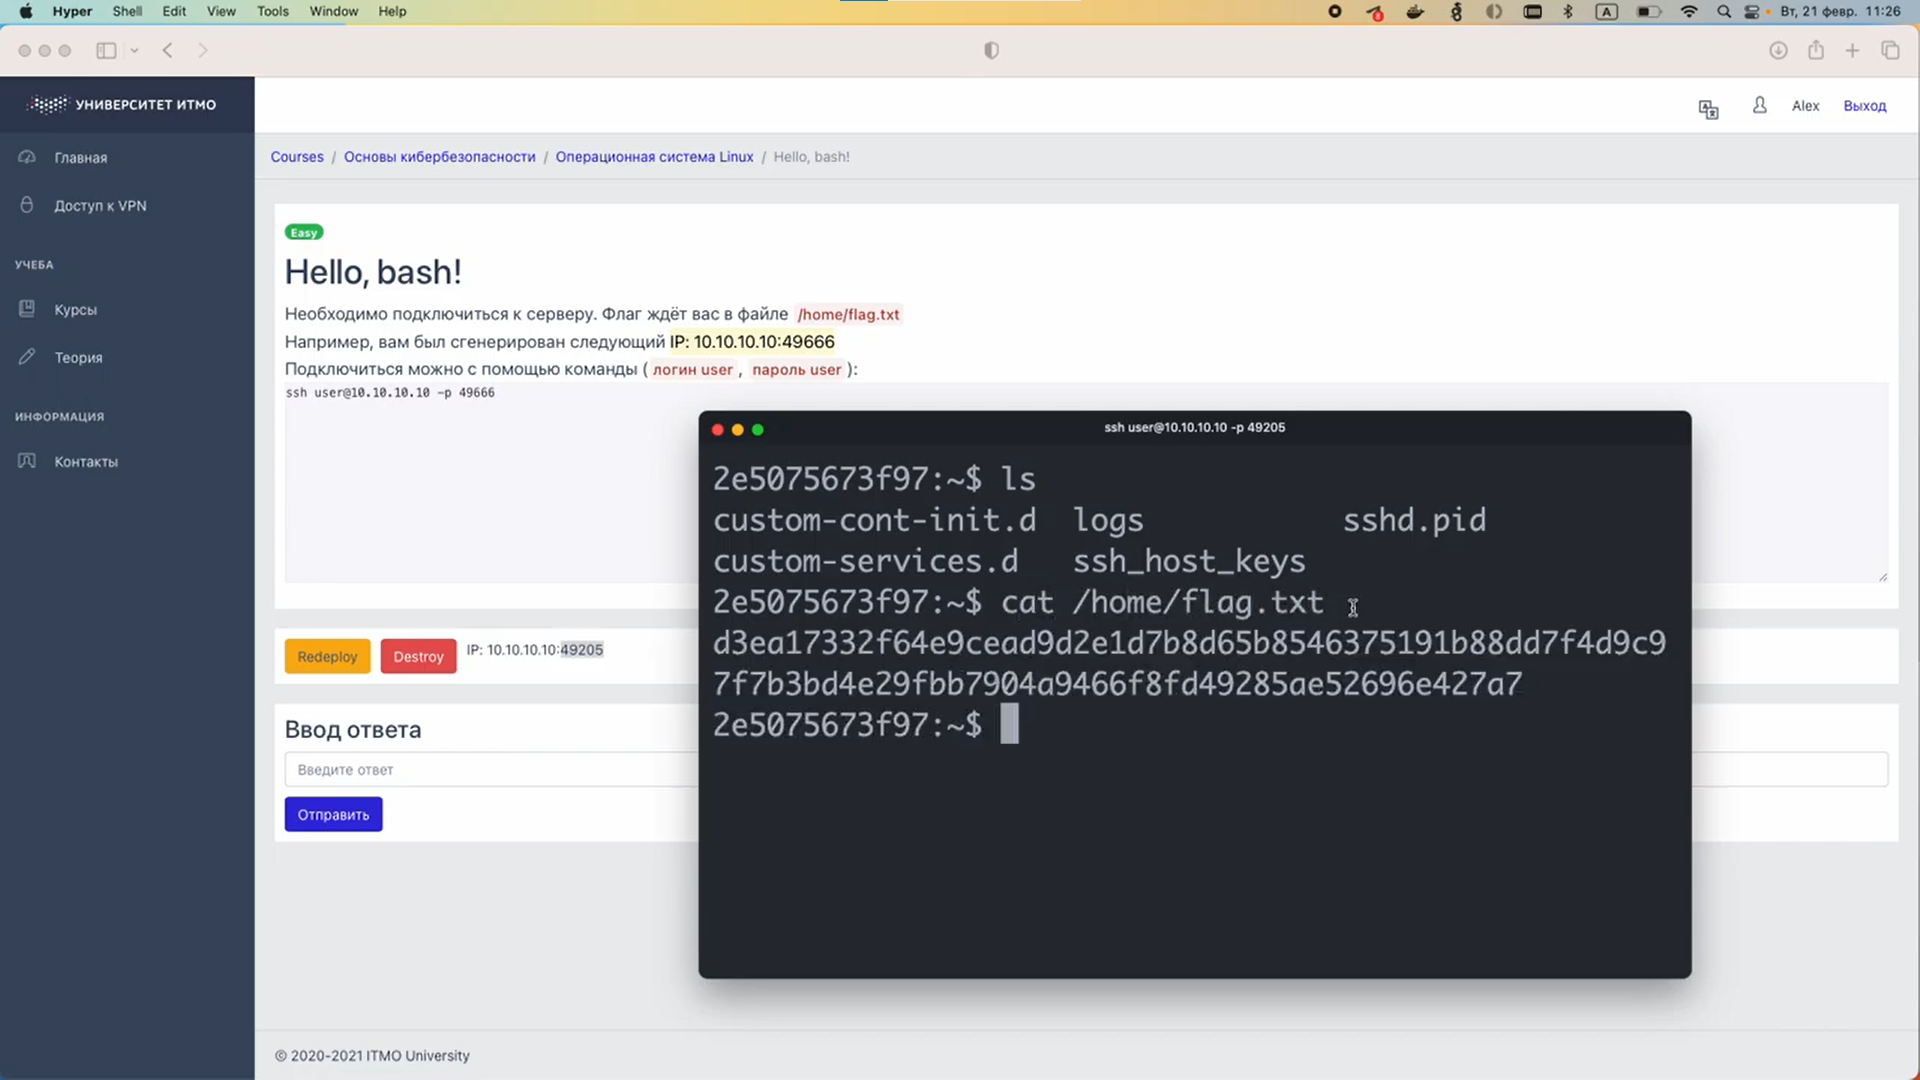Expand the sidebar options chevron in the toolbar
This screenshot has width=1920, height=1080.
[x=134, y=51]
